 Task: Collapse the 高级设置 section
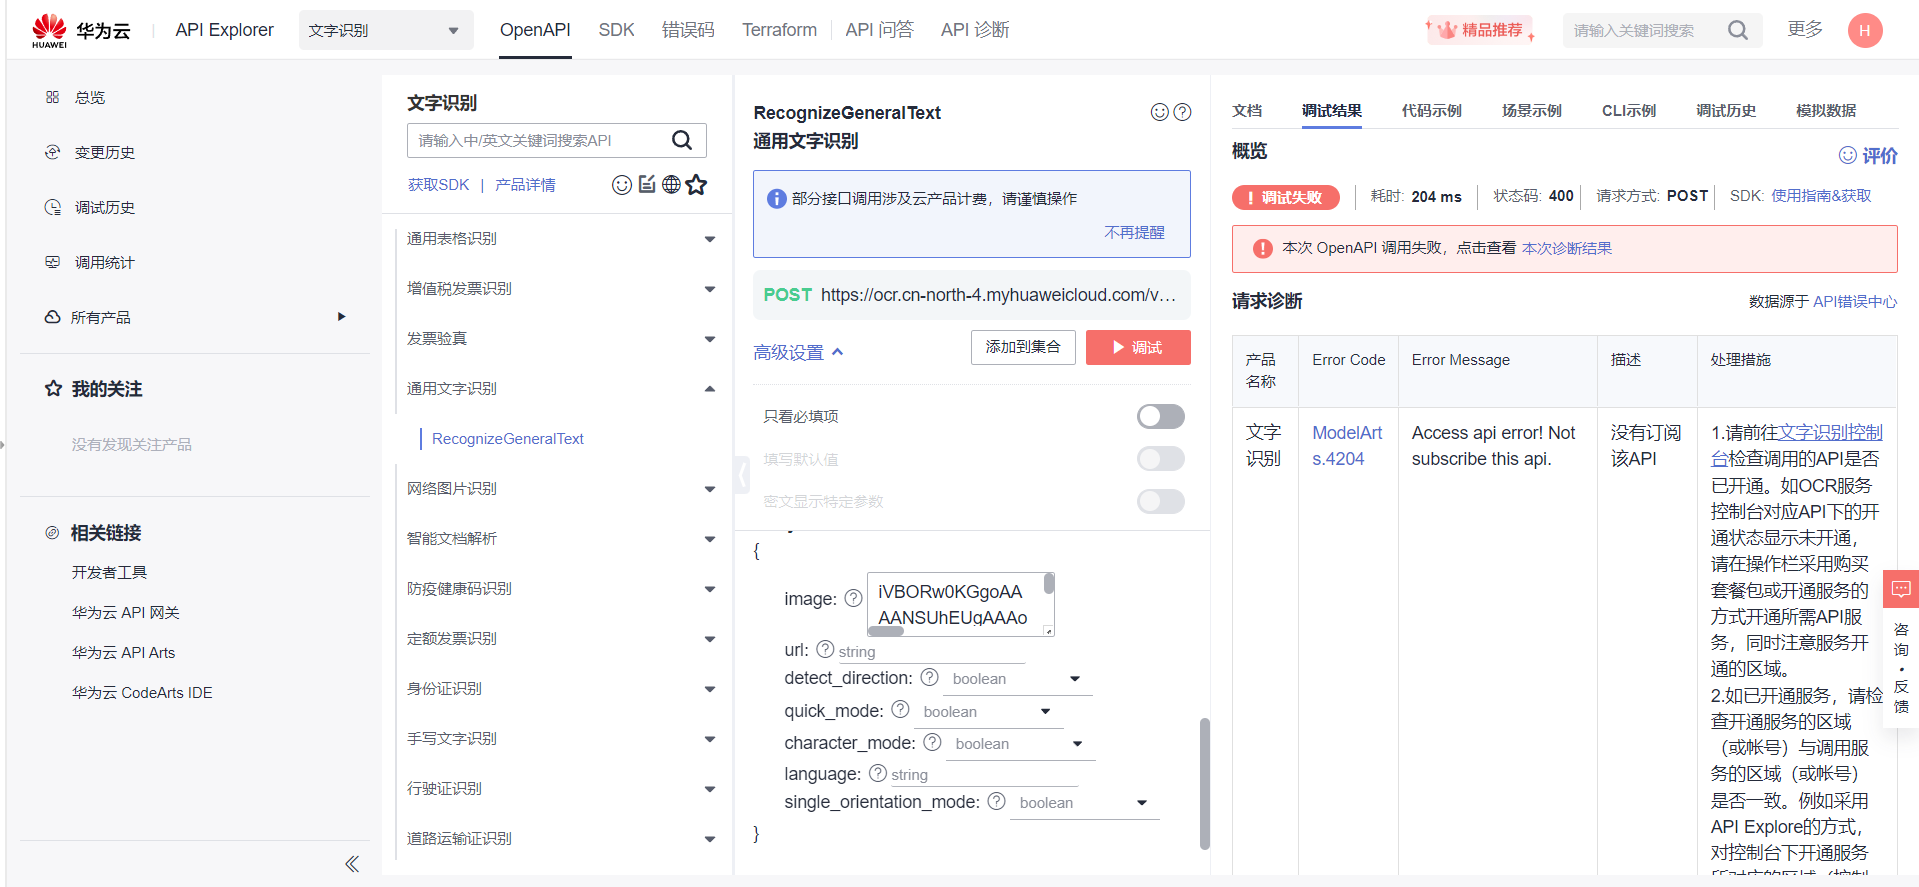tap(798, 352)
